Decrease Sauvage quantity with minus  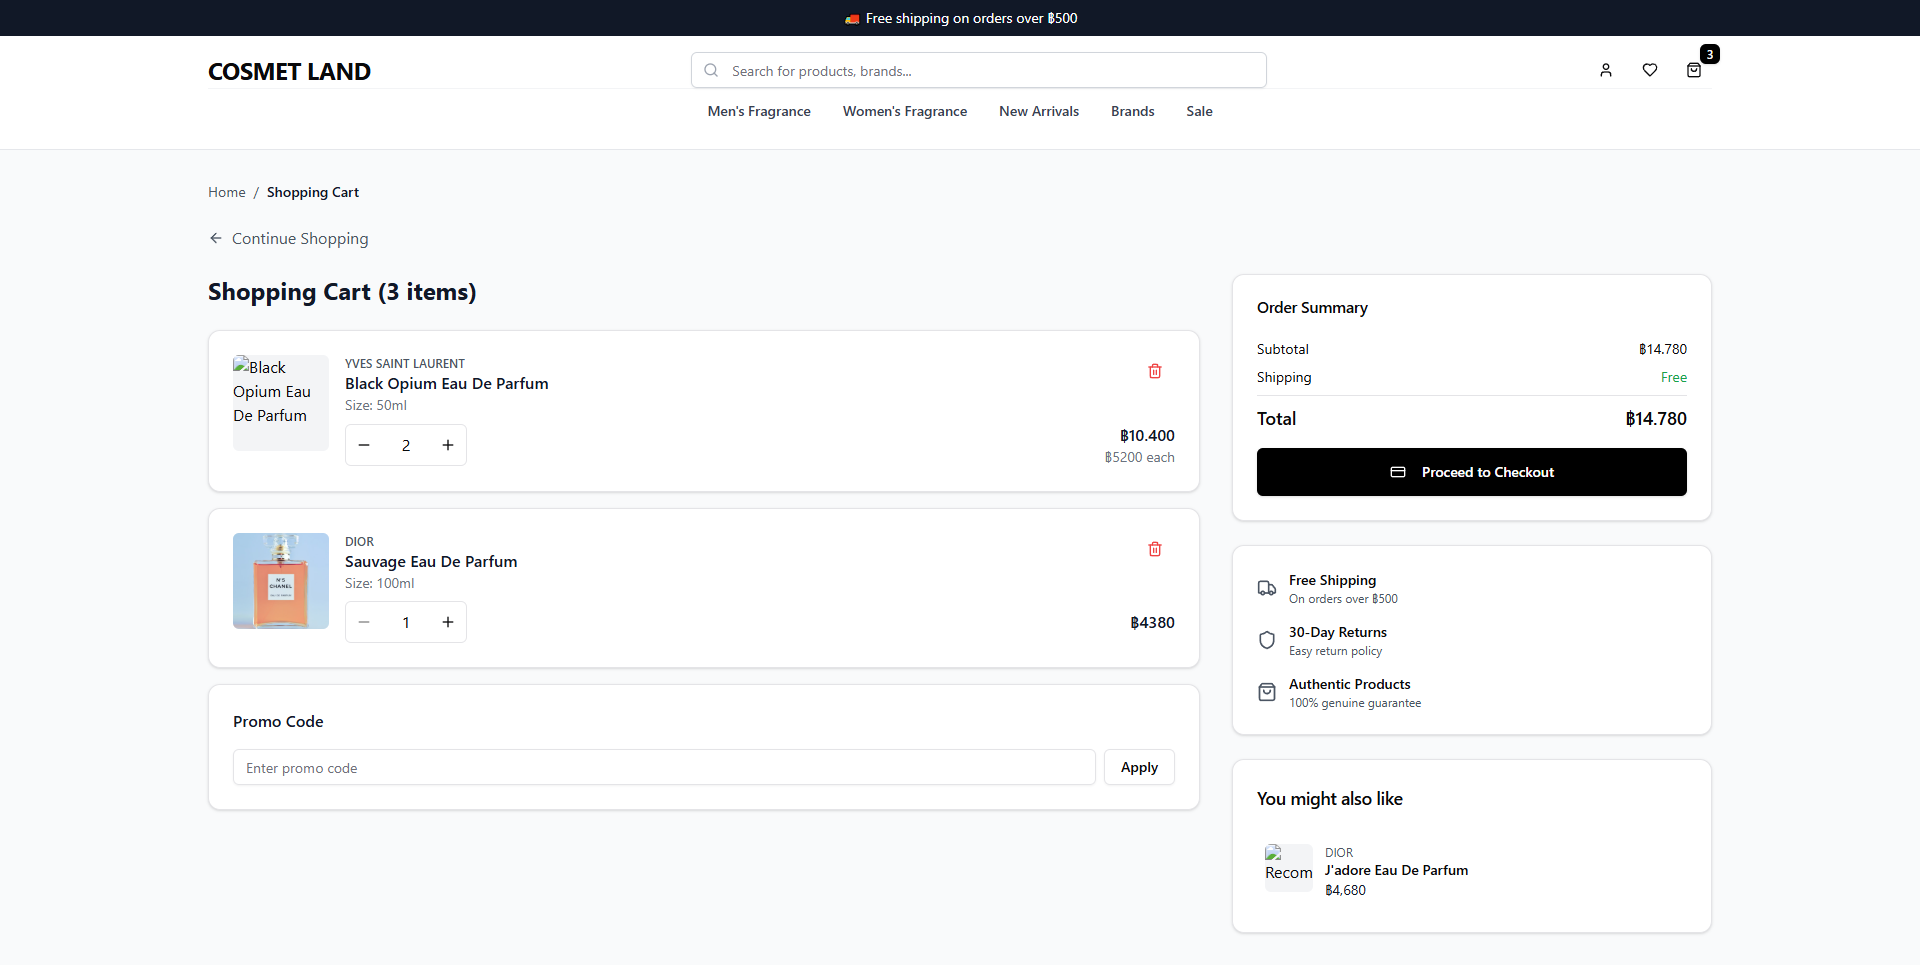(364, 622)
